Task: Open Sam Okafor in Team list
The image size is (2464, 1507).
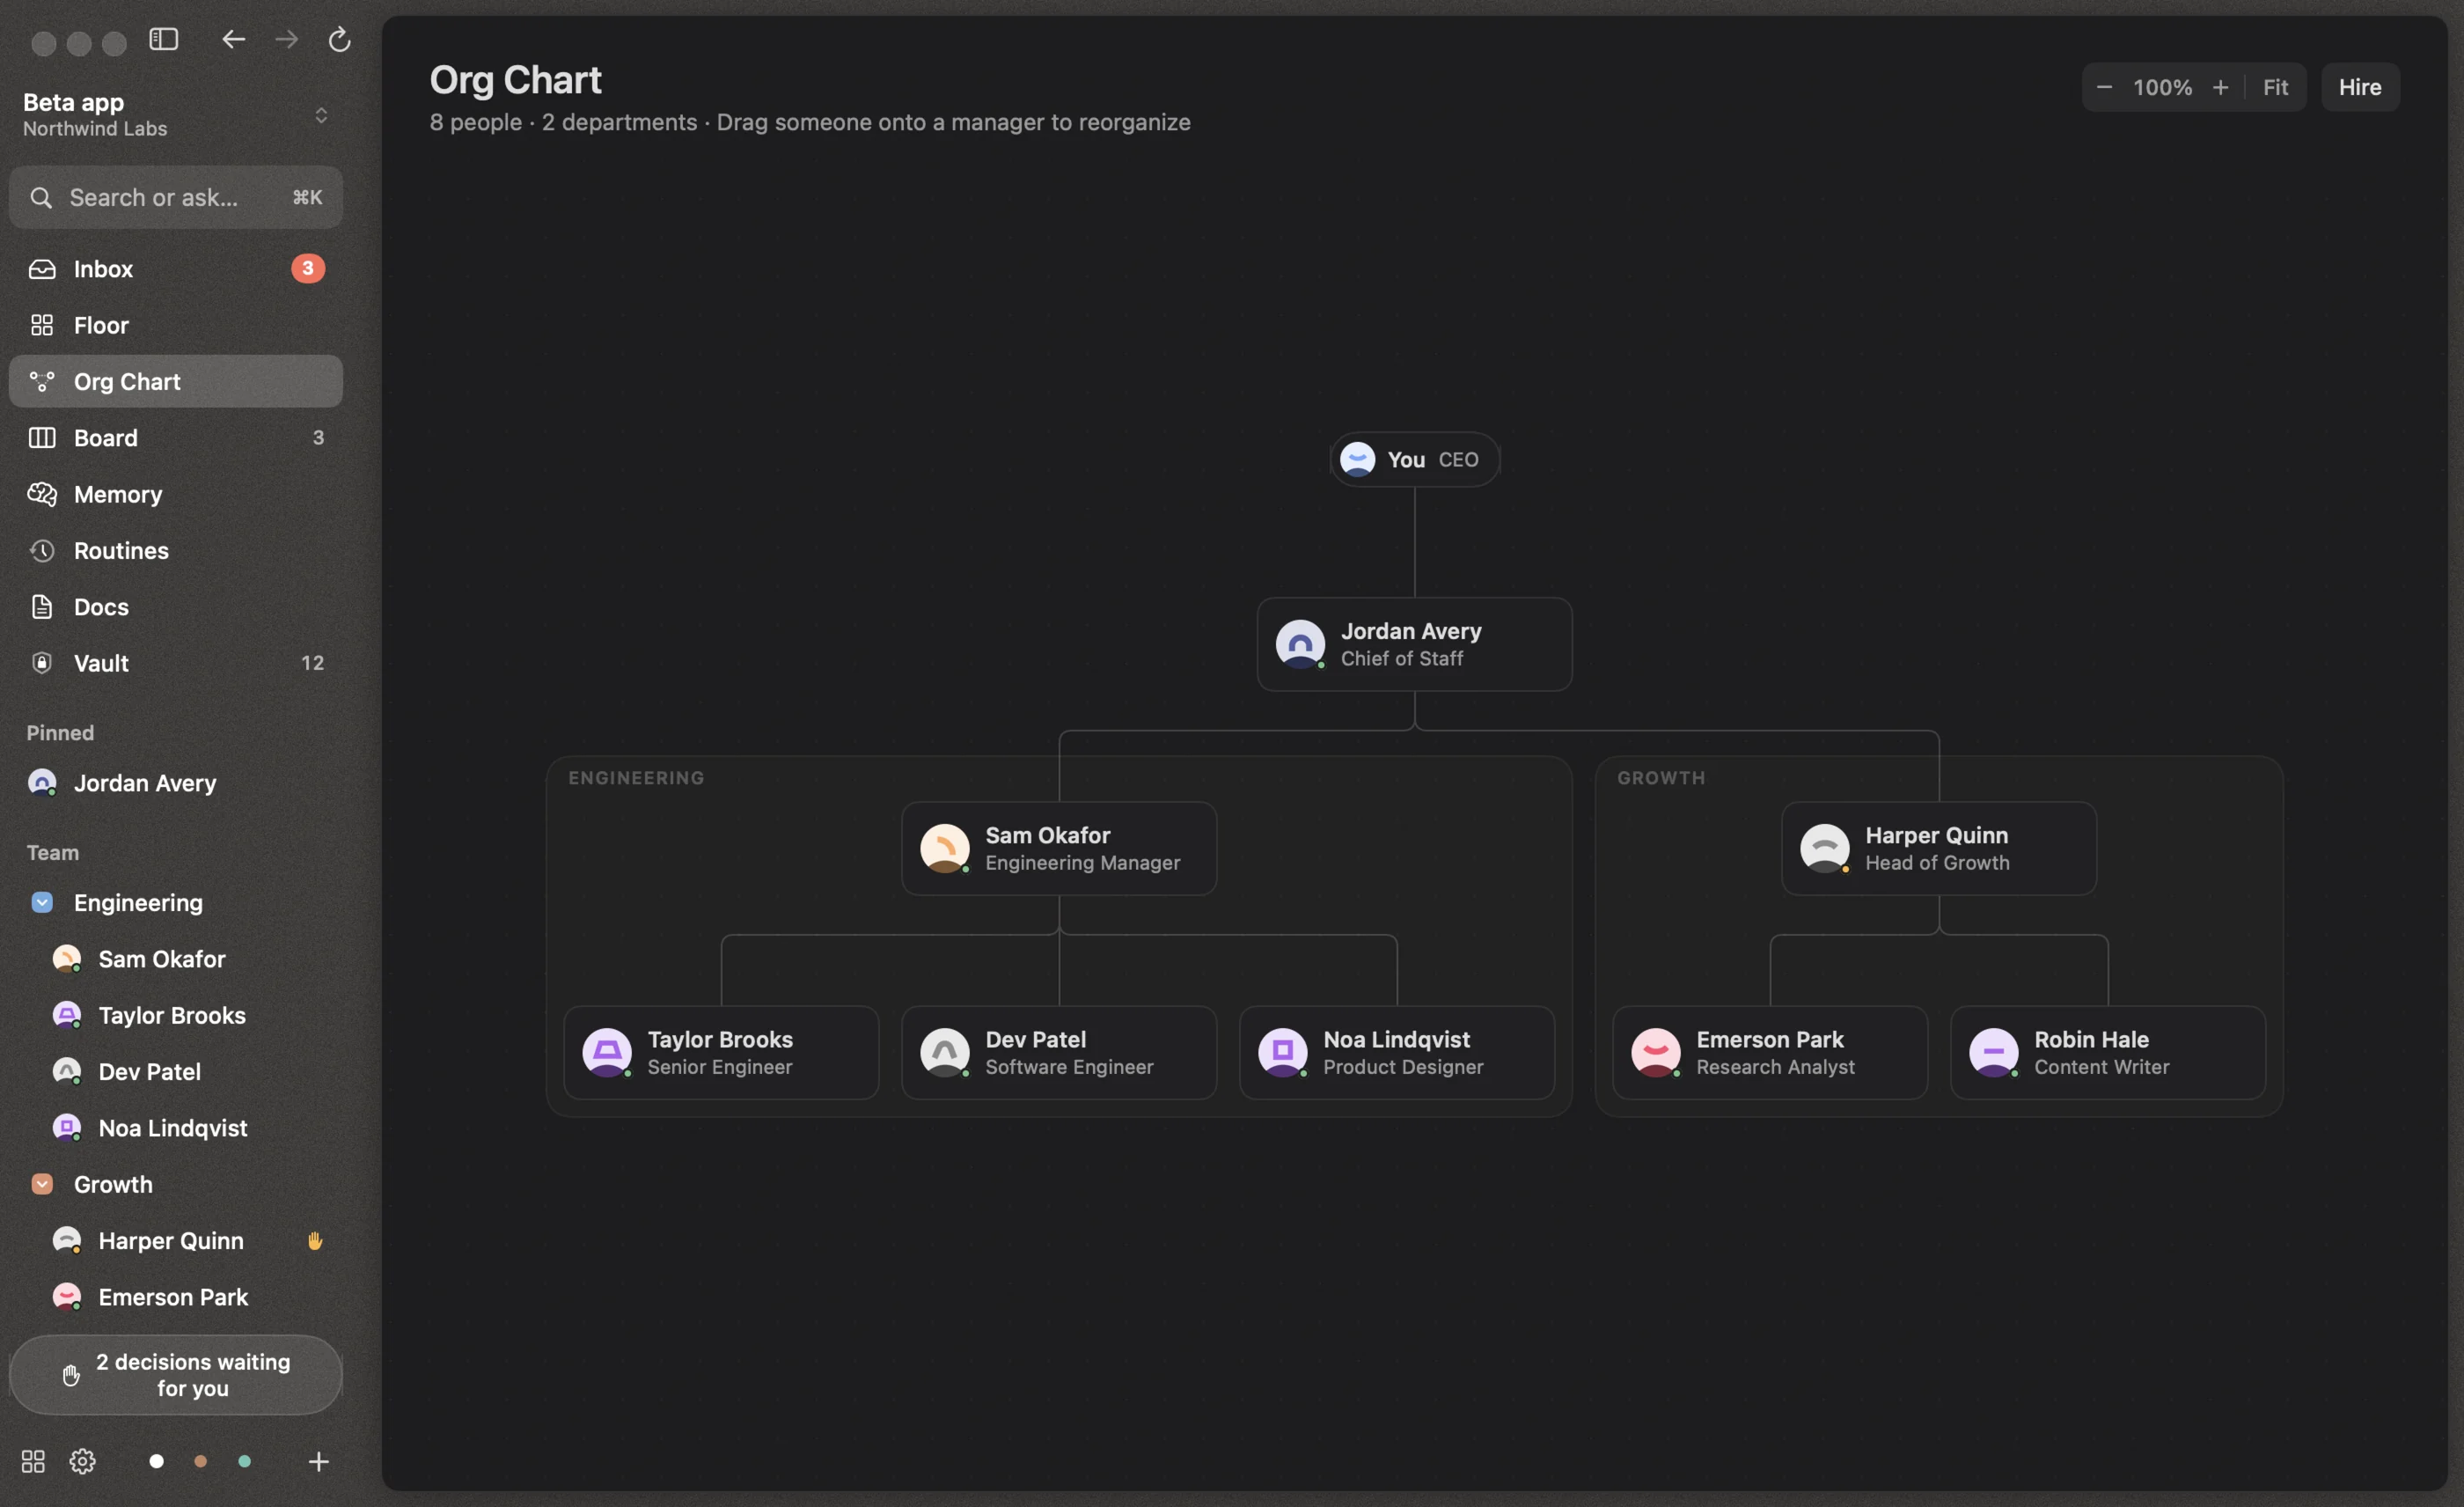Action: [176, 959]
